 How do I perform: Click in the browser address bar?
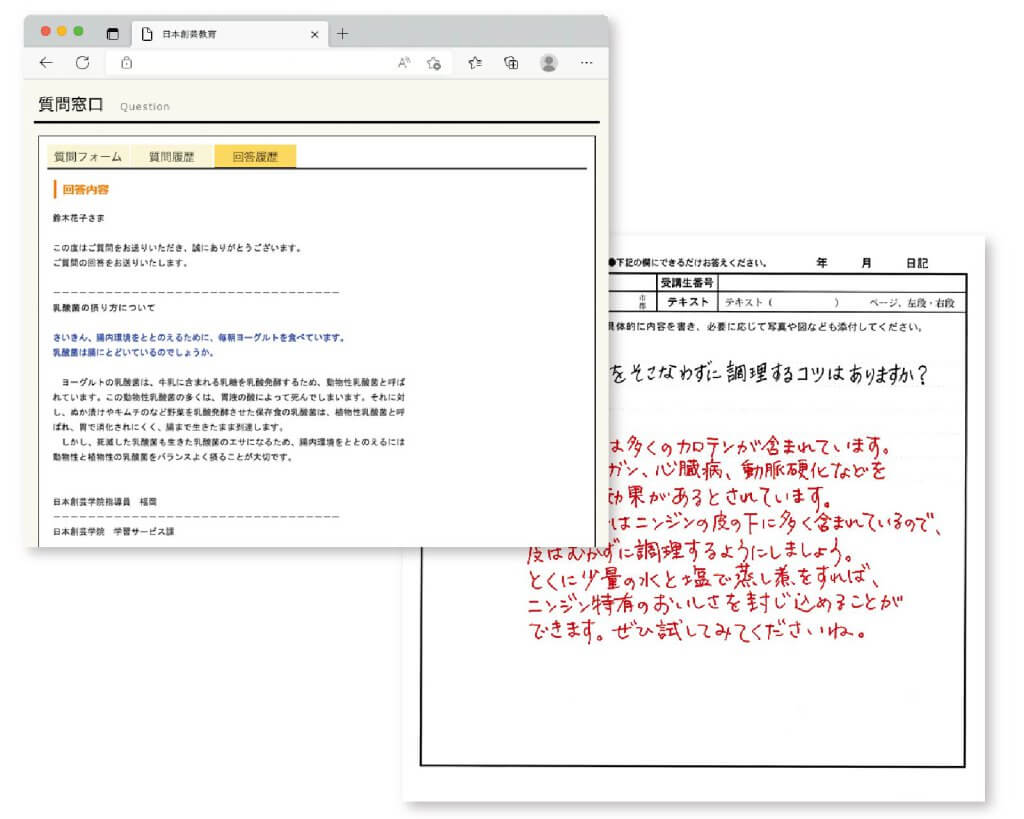pyautogui.click(x=260, y=63)
